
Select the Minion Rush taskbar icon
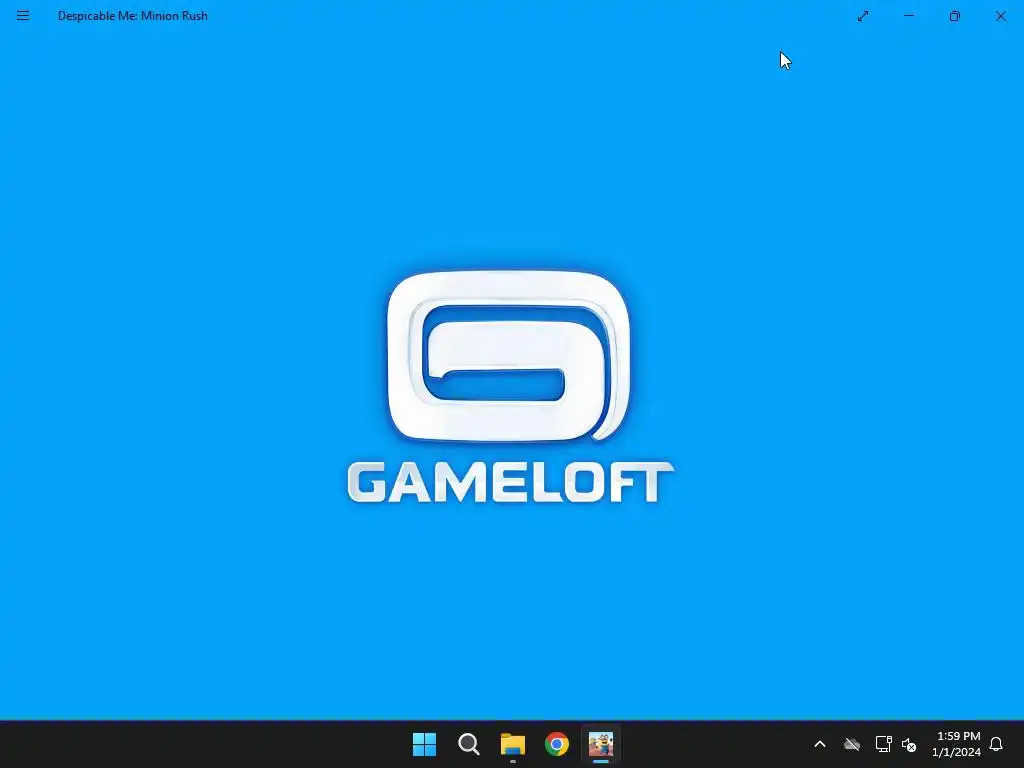pos(601,744)
